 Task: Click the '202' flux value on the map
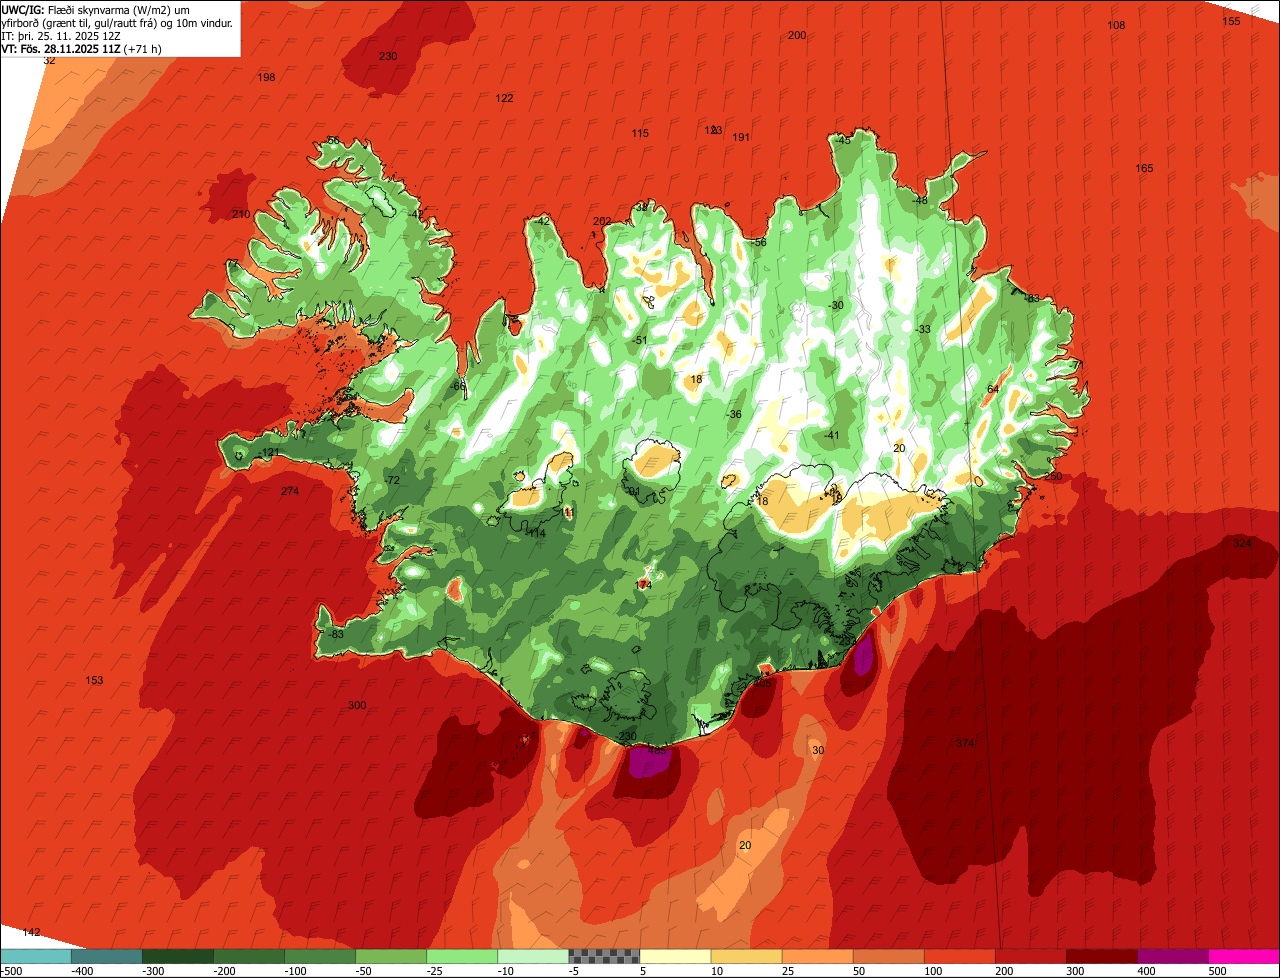click(602, 222)
